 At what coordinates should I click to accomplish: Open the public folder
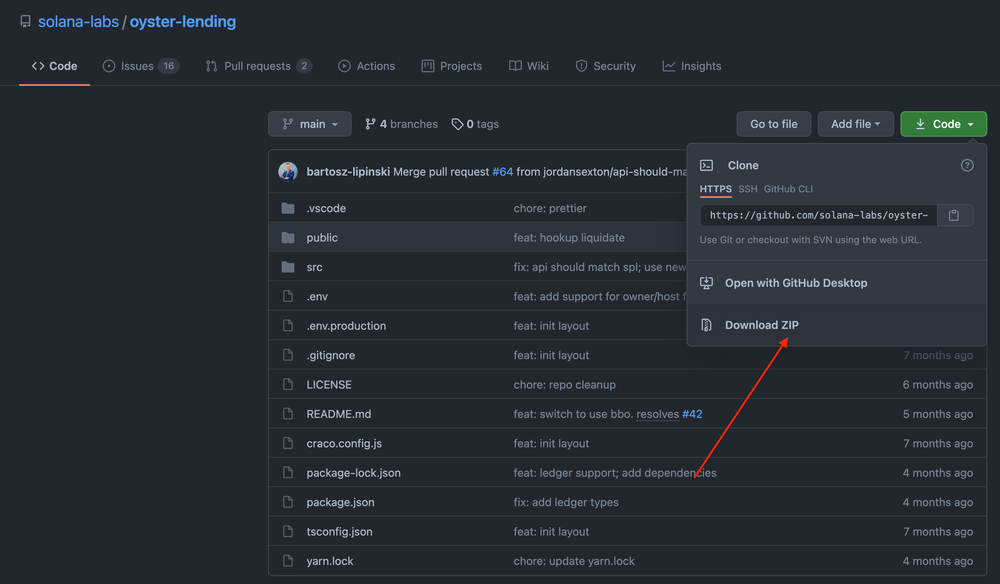tap(322, 237)
